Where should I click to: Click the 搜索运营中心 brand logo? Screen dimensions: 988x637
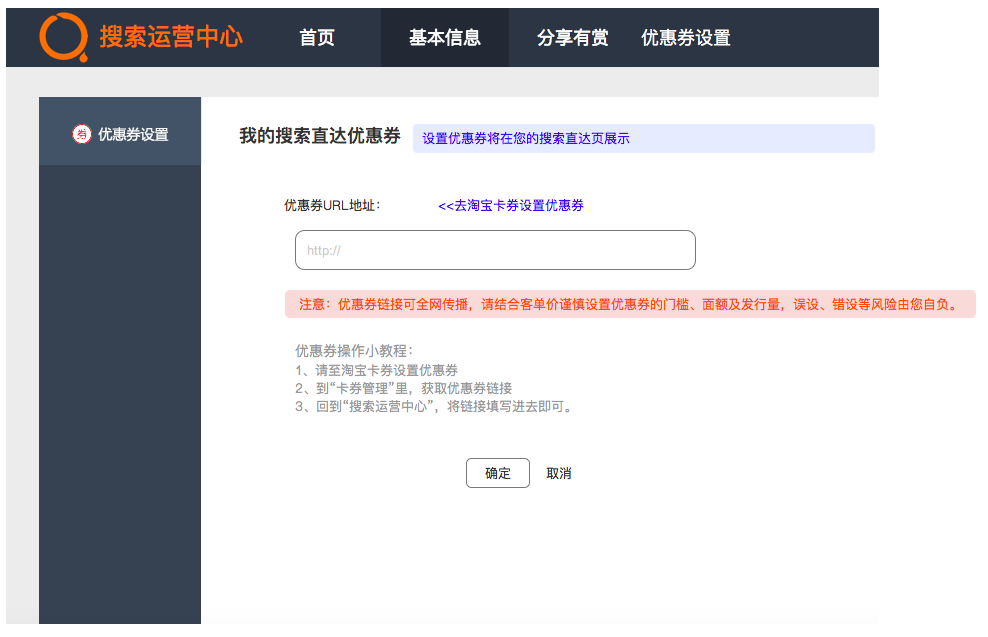(171, 37)
